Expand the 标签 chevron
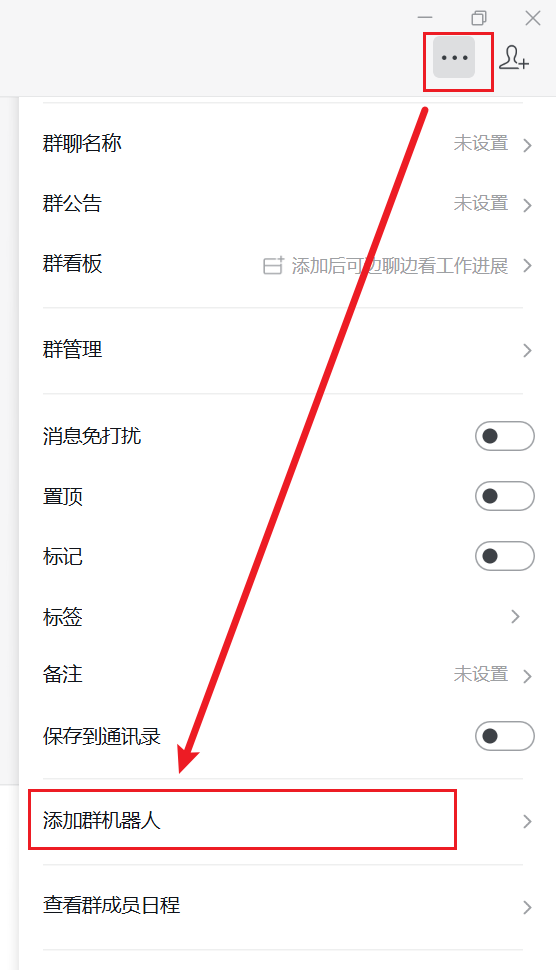The image size is (556, 970). [515, 616]
